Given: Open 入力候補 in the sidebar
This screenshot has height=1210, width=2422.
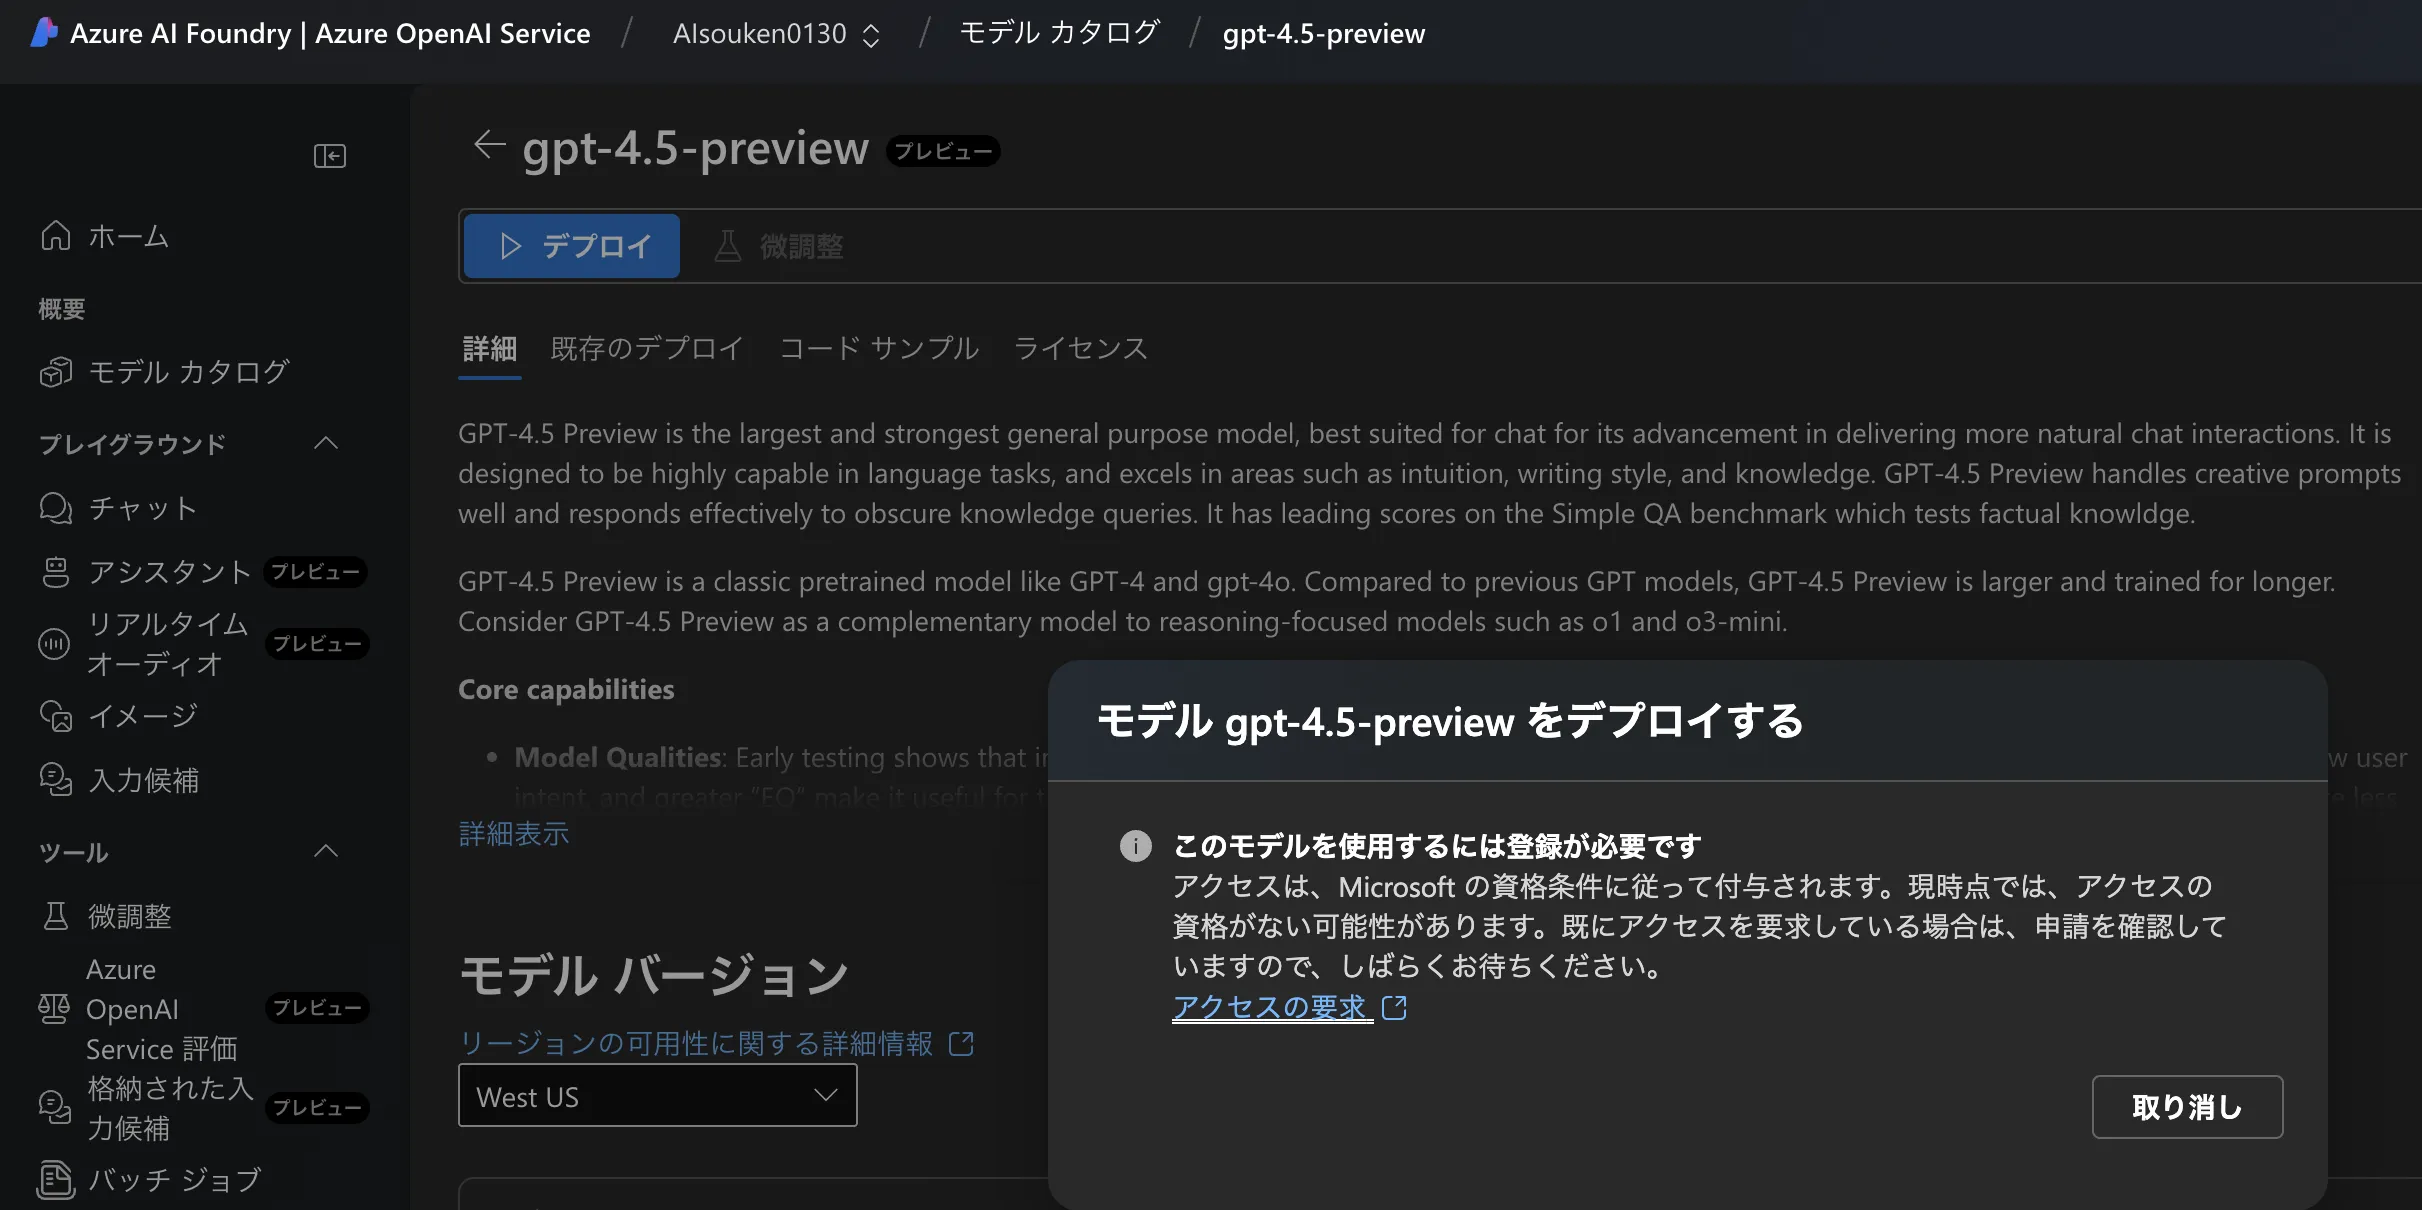Looking at the screenshot, I should 144,780.
